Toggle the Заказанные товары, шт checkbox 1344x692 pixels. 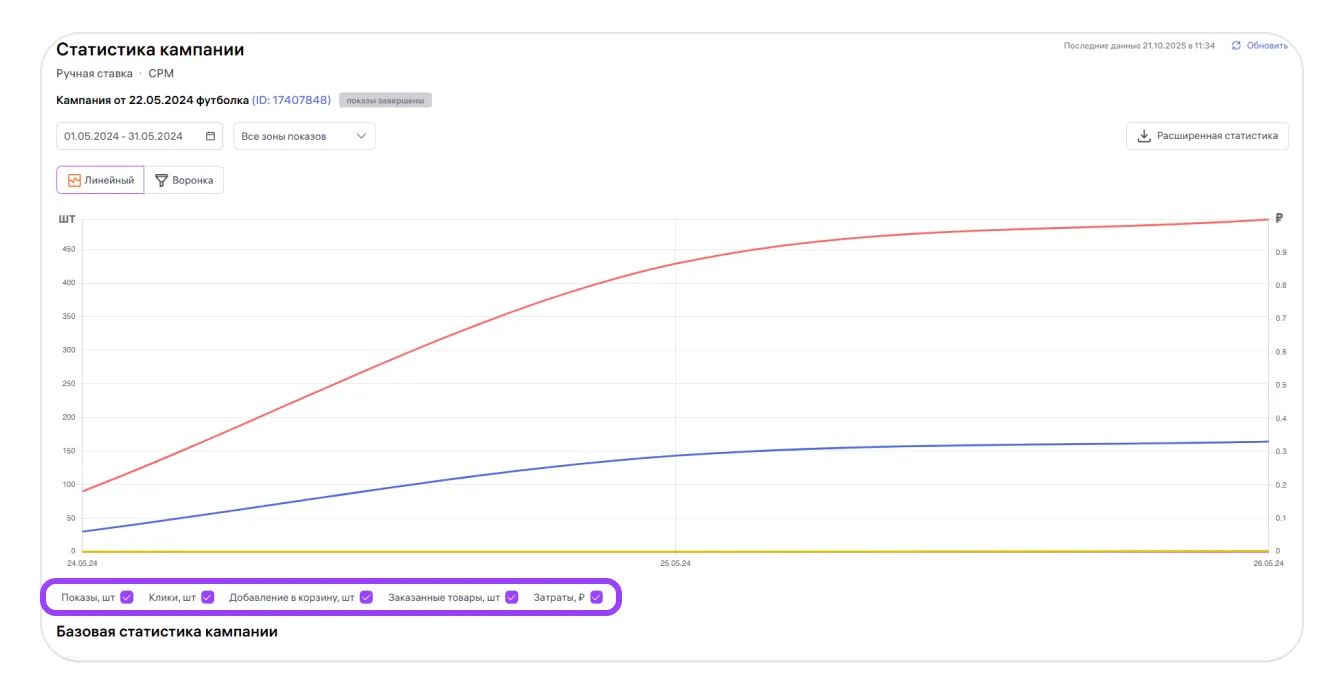coord(512,598)
